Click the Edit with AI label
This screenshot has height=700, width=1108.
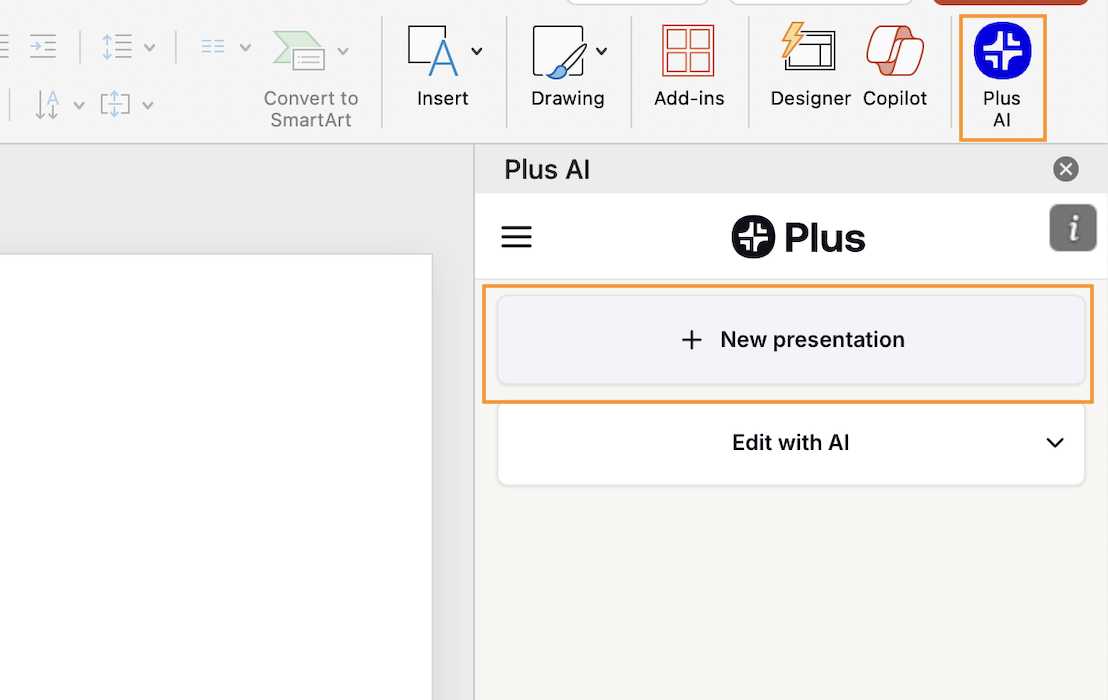click(x=790, y=443)
